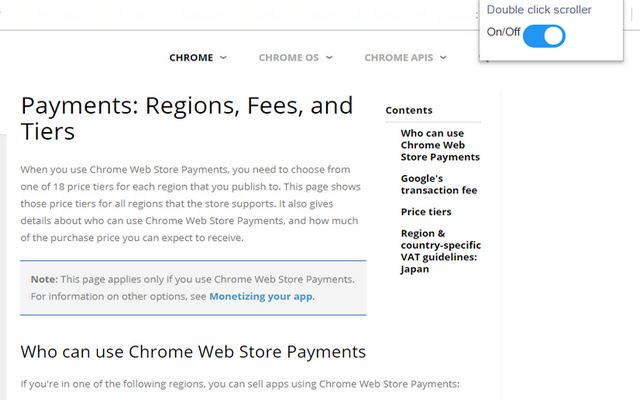This screenshot has width=640, height=400.
Task: Click the Double click scroller popup title
Action: (539, 10)
